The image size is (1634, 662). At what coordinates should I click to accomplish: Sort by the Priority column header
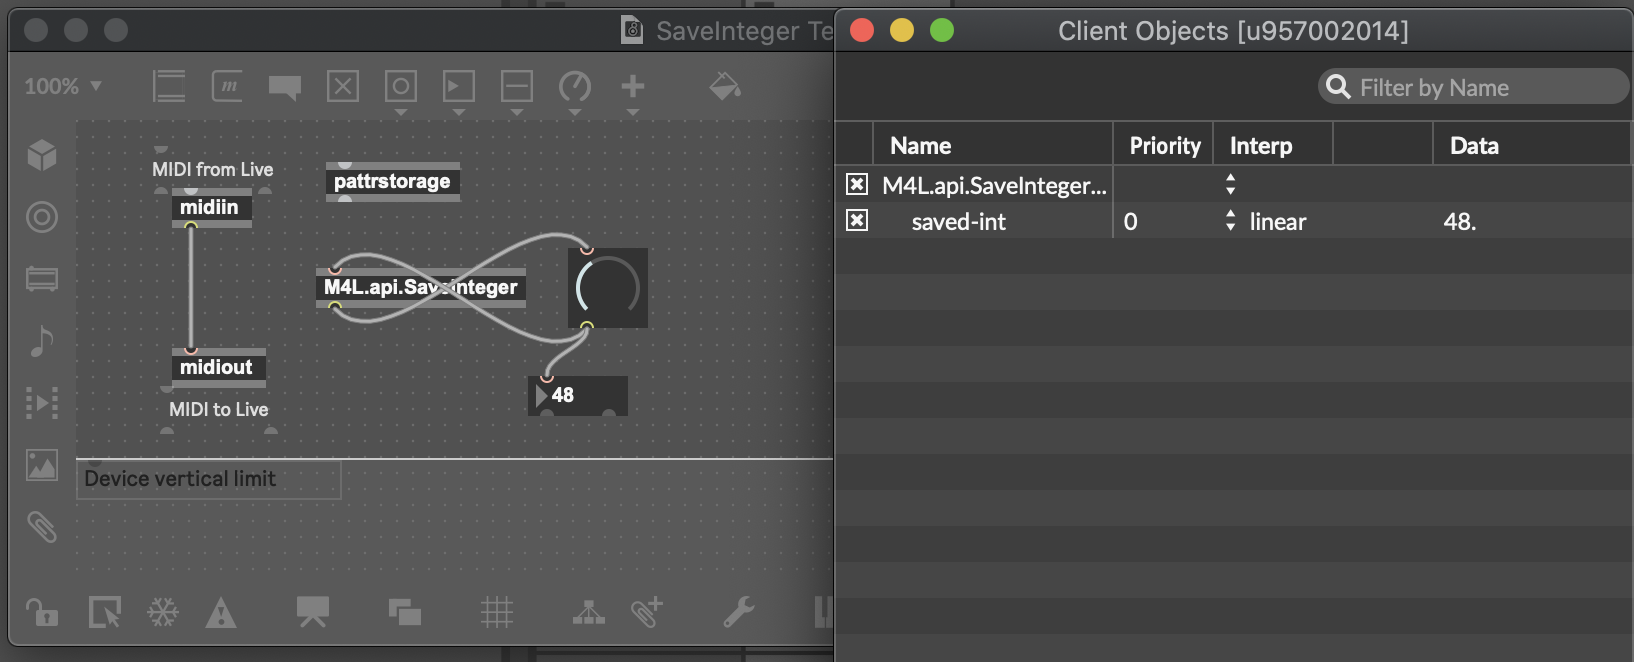click(x=1164, y=145)
